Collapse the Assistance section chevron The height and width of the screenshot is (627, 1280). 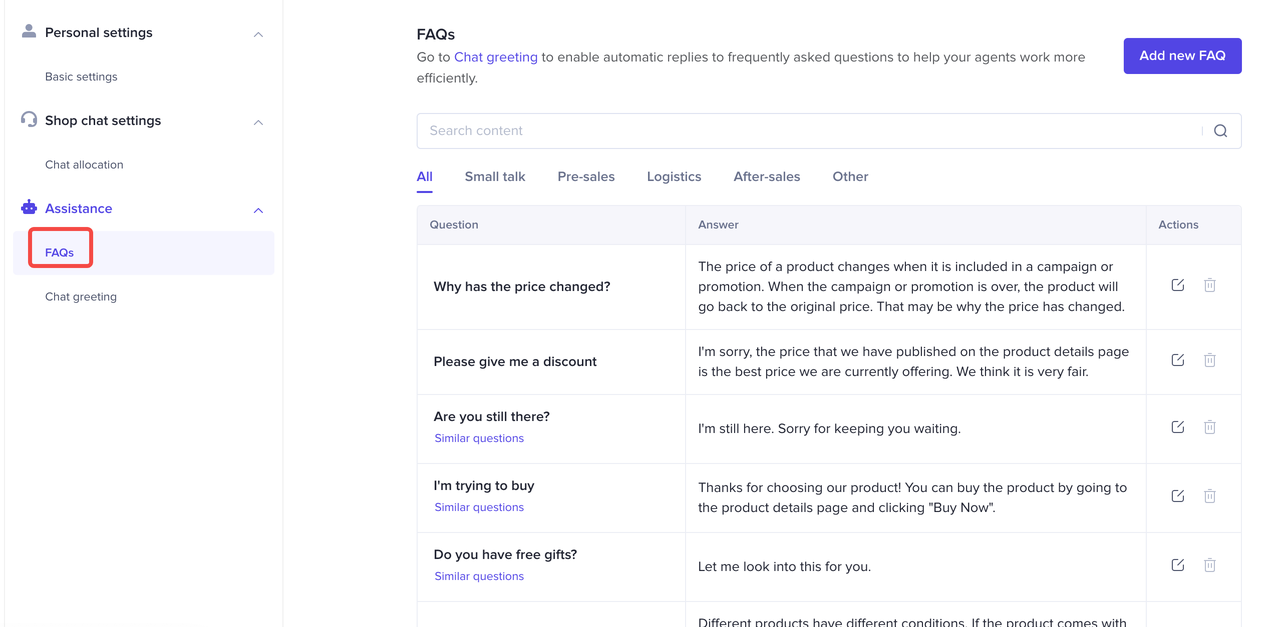click(258, 210)
